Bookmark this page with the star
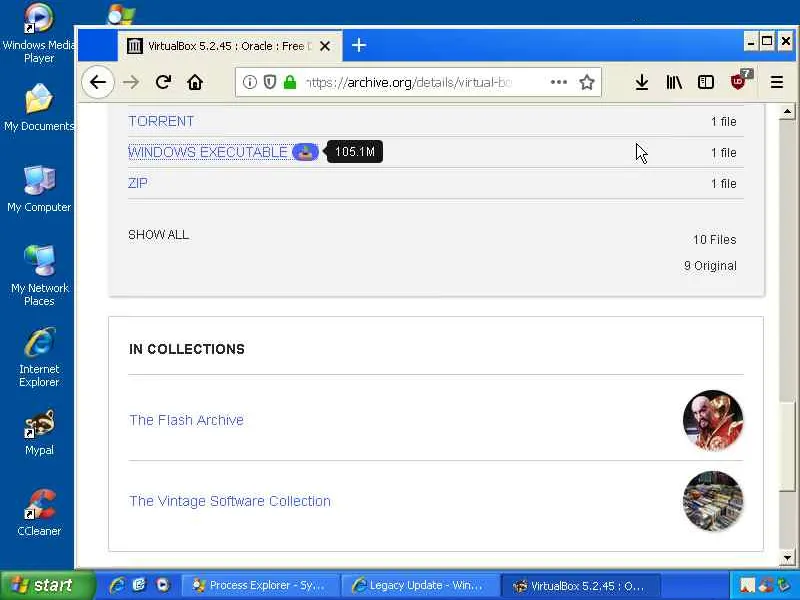 click(x=587, y=82)
